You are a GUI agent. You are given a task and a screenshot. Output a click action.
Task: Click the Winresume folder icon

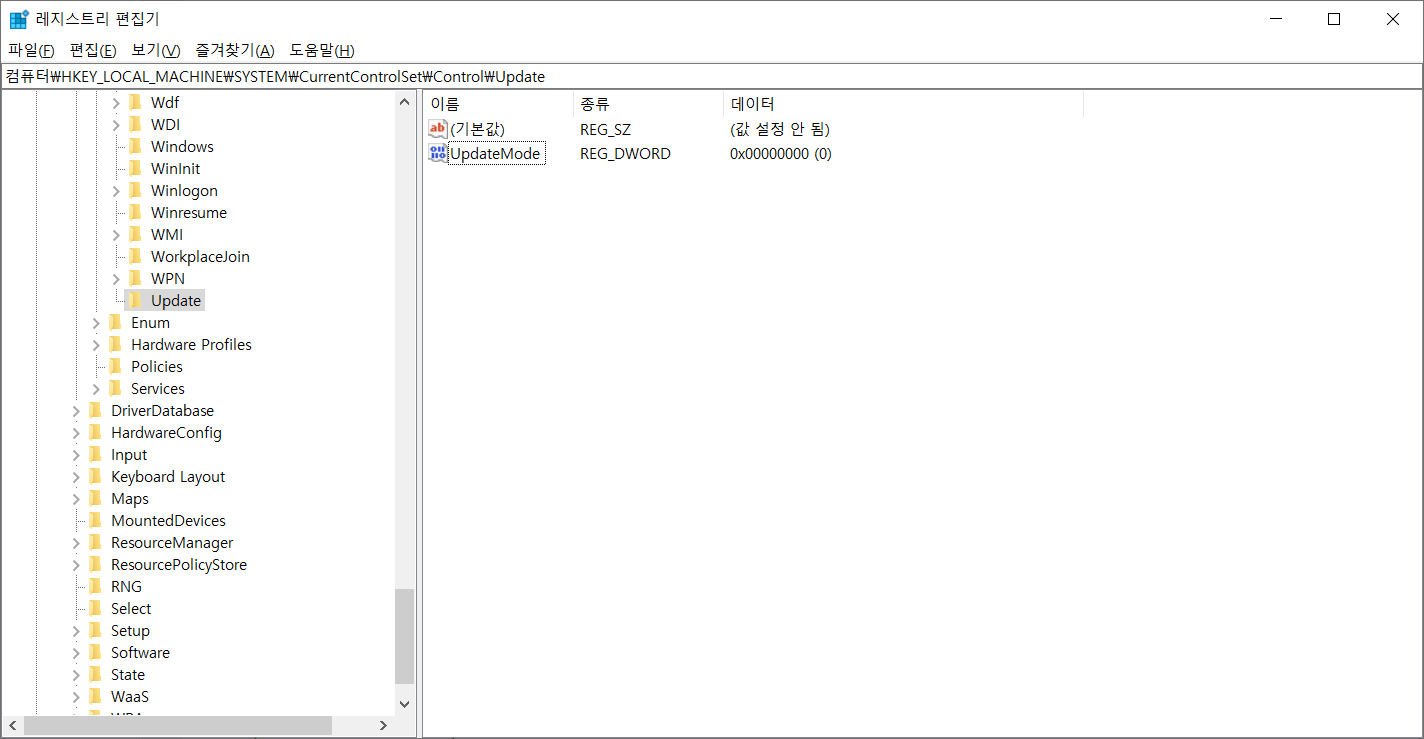tap(135, 212)
